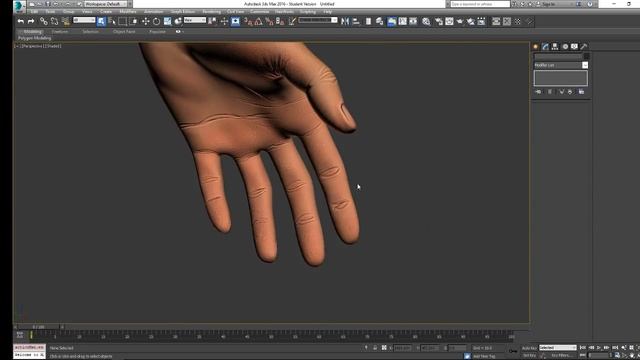Image resolution: width=640 pixels, height=360 pixels.
Task: Activate the Select and Rotate tool
Action: coord(156,21)
